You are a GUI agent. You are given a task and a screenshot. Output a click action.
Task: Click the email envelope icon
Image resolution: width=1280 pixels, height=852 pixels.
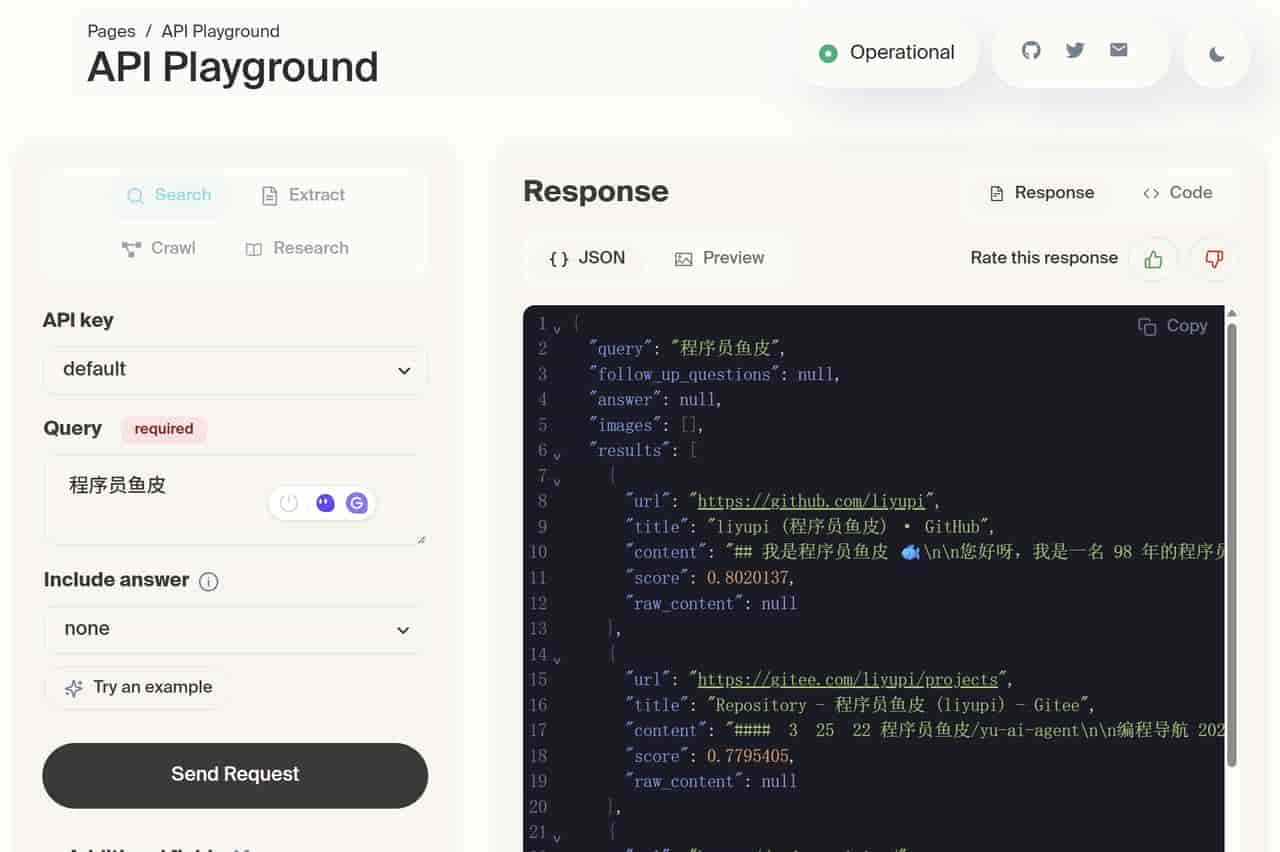[1119, 50]
